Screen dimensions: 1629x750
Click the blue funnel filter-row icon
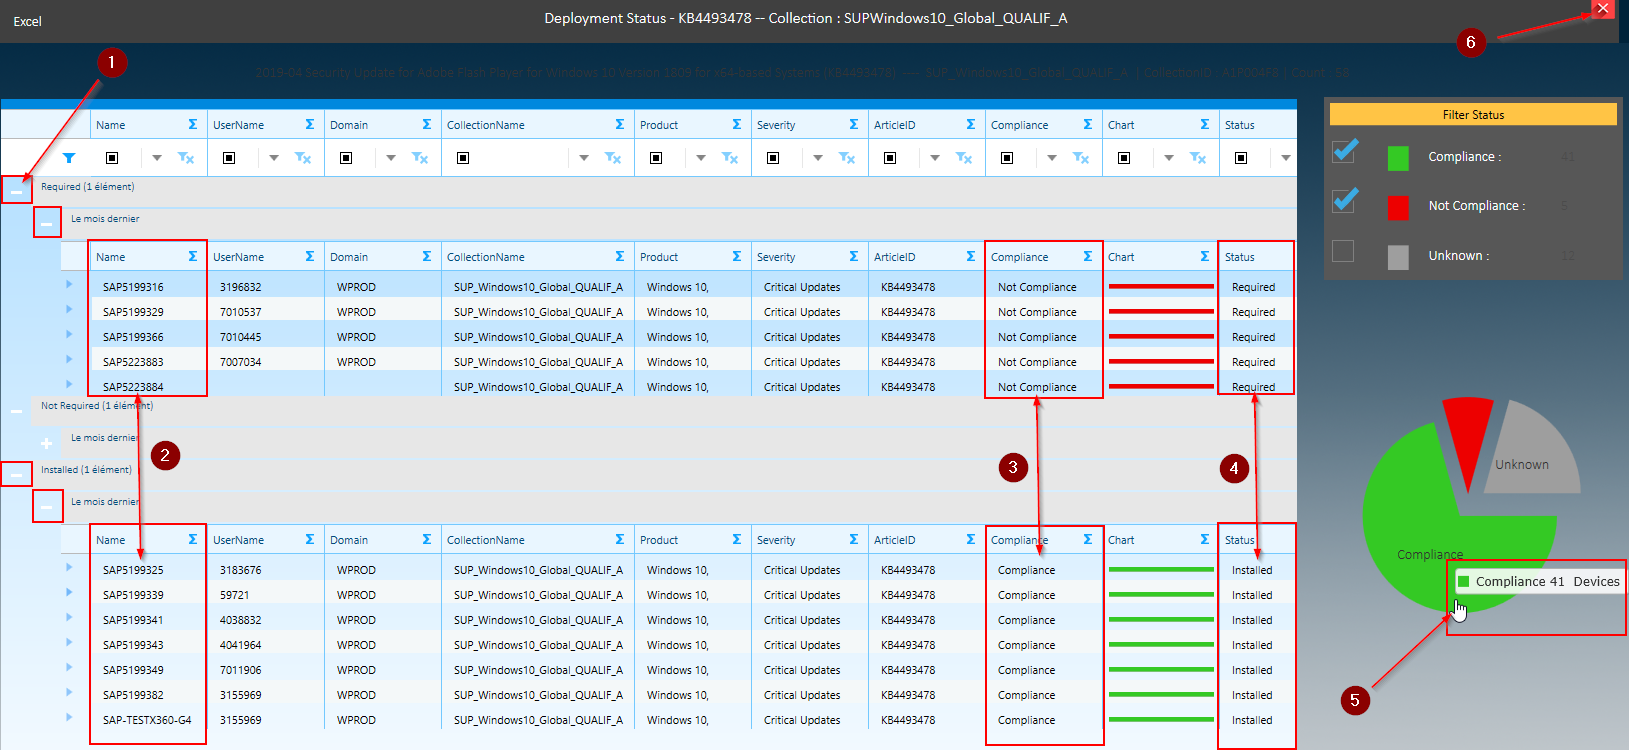pyautogui.click(x=69, y=158)
